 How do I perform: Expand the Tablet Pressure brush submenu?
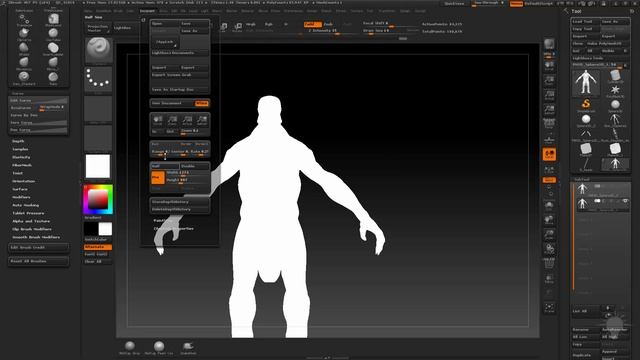tap(28, 213)
